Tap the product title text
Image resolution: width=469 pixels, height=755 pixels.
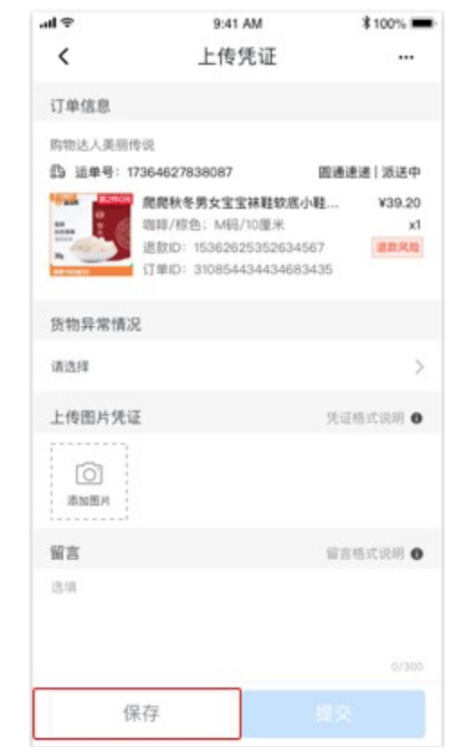point(240,203)
